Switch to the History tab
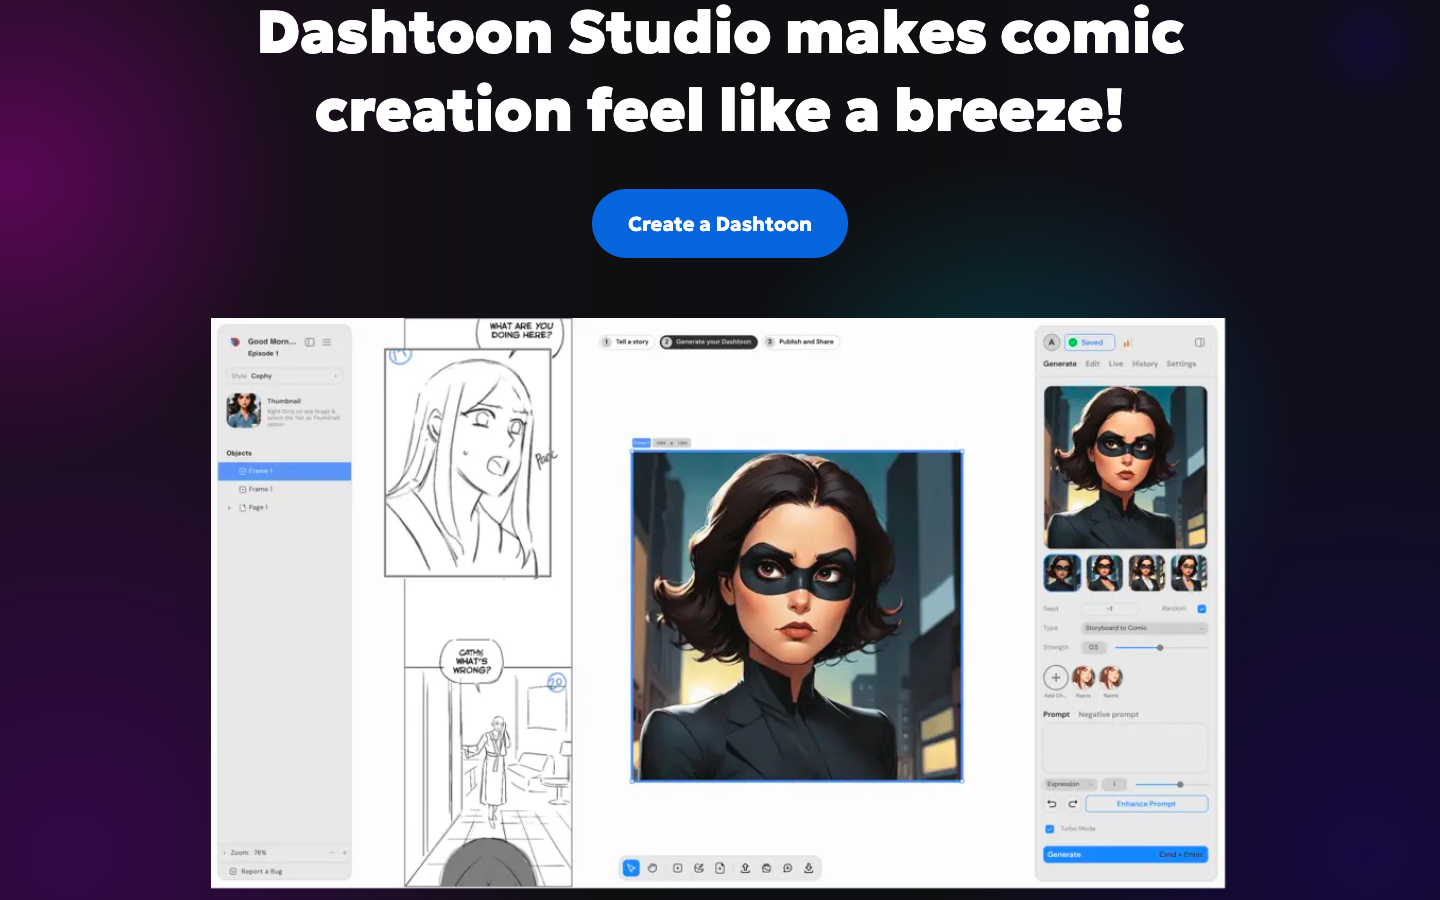The height and width of the screenshot is (900, 1440). (1145, 364)
